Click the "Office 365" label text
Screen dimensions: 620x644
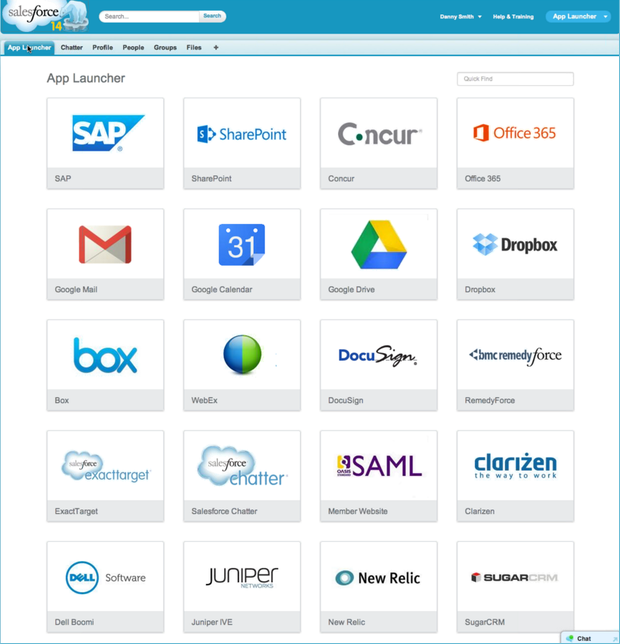tap(482, 179)
